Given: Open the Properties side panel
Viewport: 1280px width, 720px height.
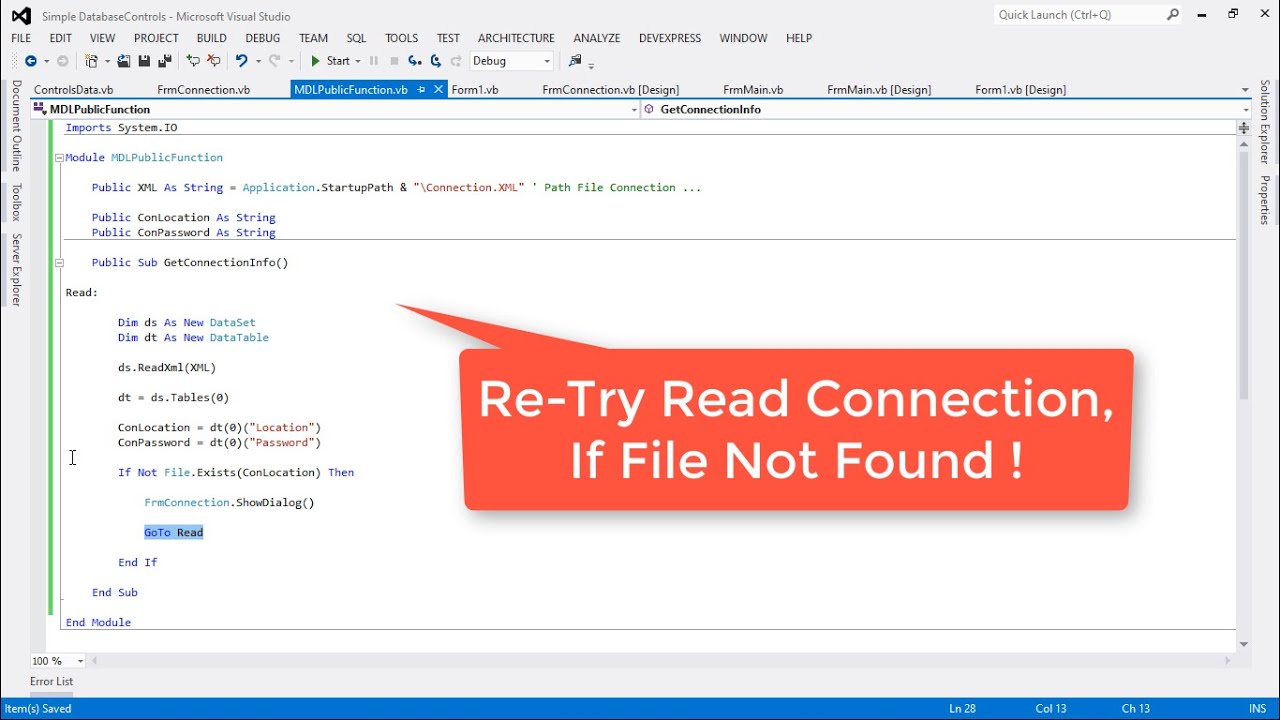Looking at the screenshot, I should tap(1265, 200).
